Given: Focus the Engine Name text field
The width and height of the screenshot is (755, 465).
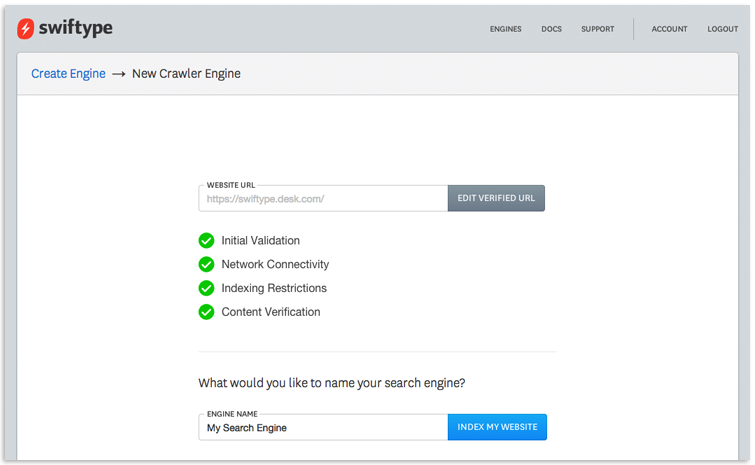Looking at the screenshot, I should pos(323,427).
